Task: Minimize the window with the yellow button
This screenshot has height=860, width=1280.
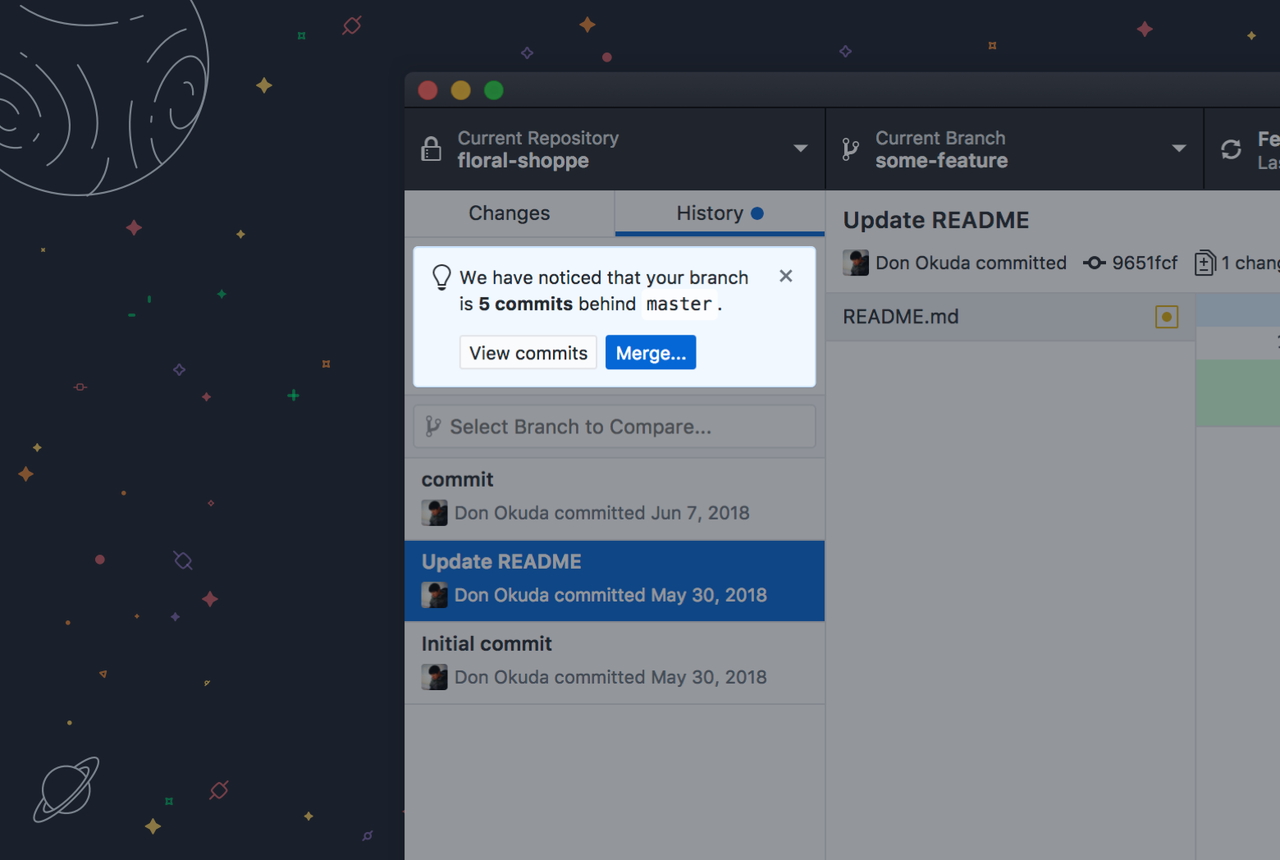Action: [x=461, y=90]
